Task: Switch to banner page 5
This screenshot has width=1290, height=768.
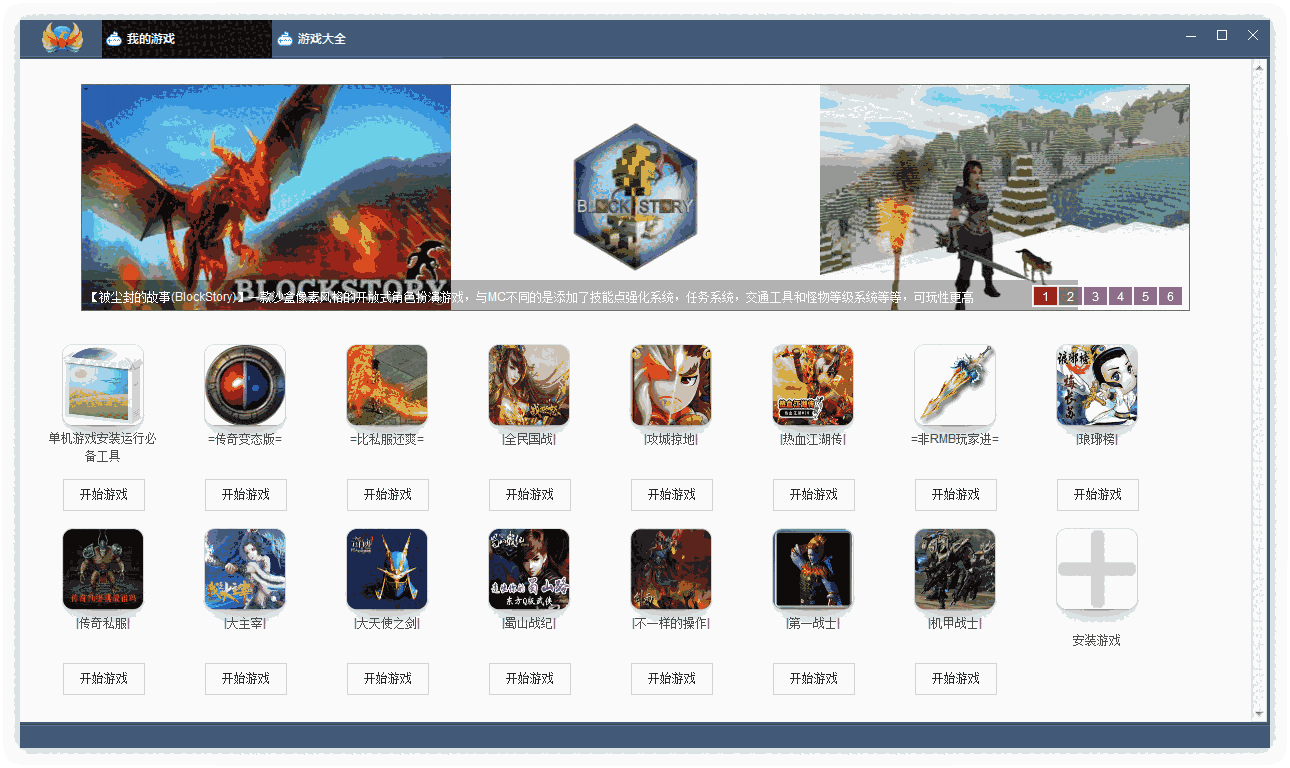Action: [x=1145, y=296]
